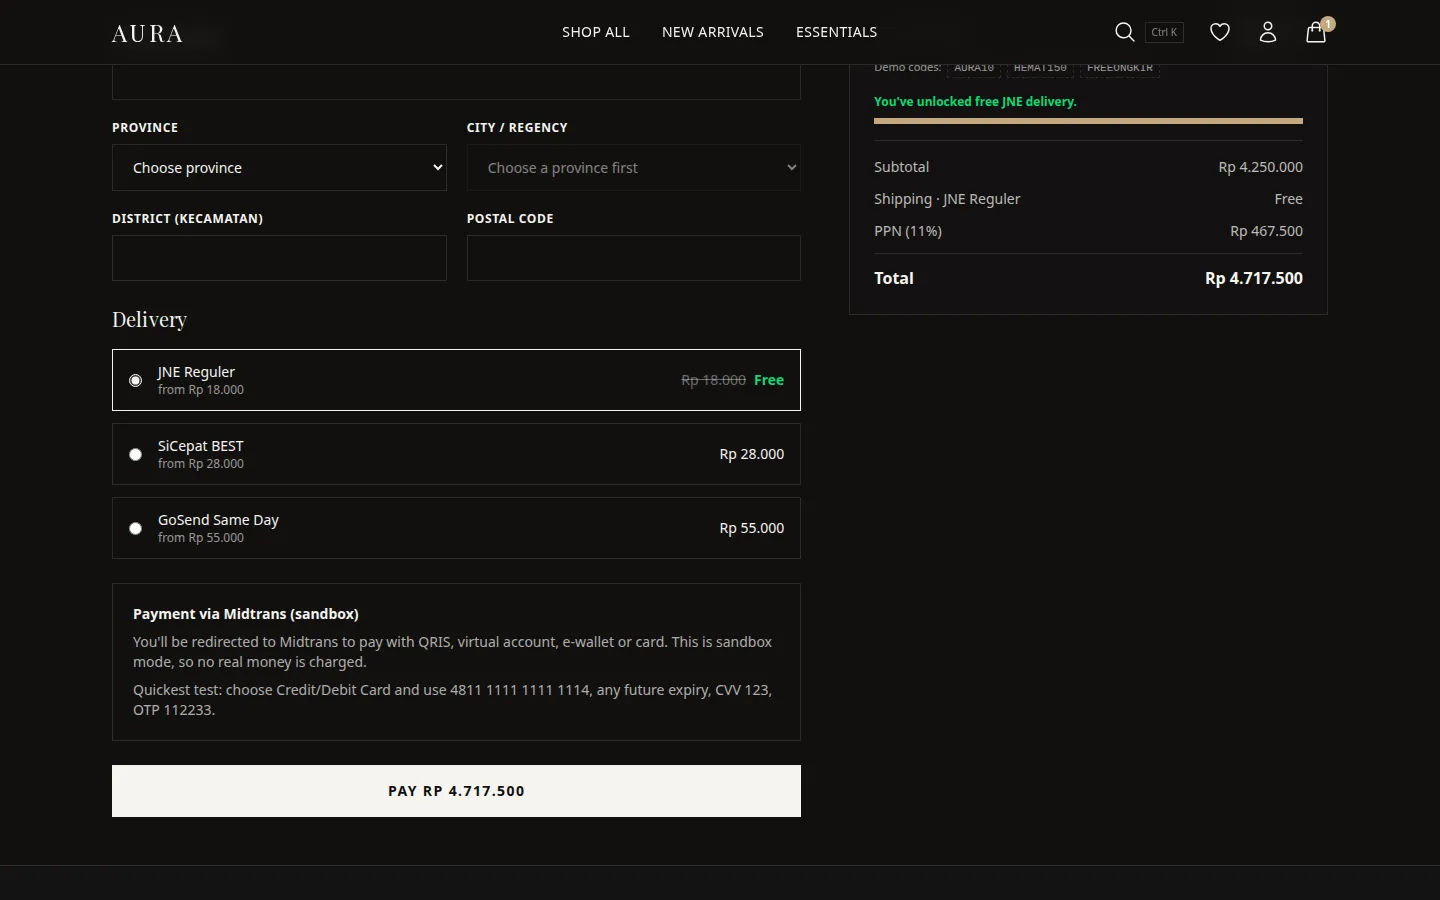This screenshot has width=1440, height=900.
Task: Click the PPN amount Rp 467.500
Action: tap(1266, 231)
